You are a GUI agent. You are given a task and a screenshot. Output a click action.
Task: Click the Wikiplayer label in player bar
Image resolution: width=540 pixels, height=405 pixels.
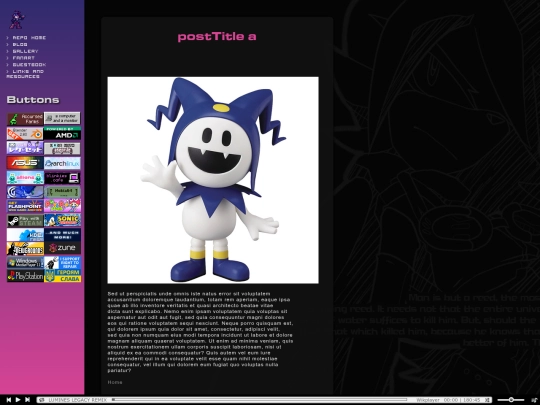pos(427,400)
